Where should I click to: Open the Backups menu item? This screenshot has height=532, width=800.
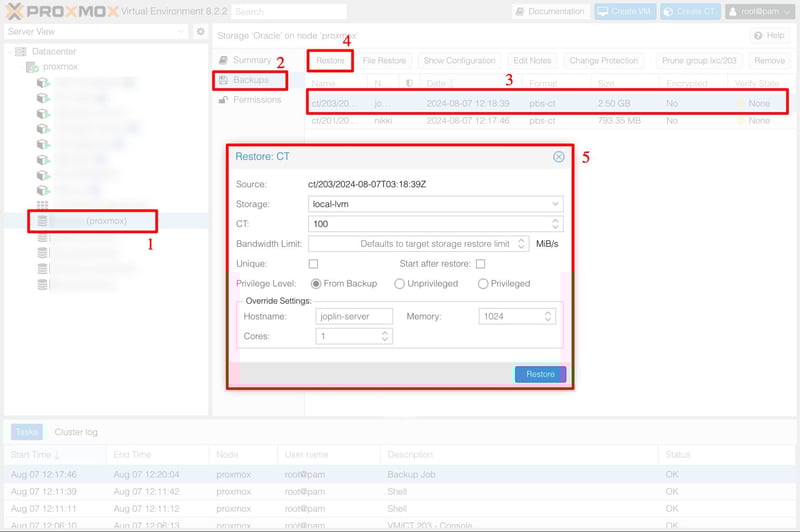[x=250, y=80]
